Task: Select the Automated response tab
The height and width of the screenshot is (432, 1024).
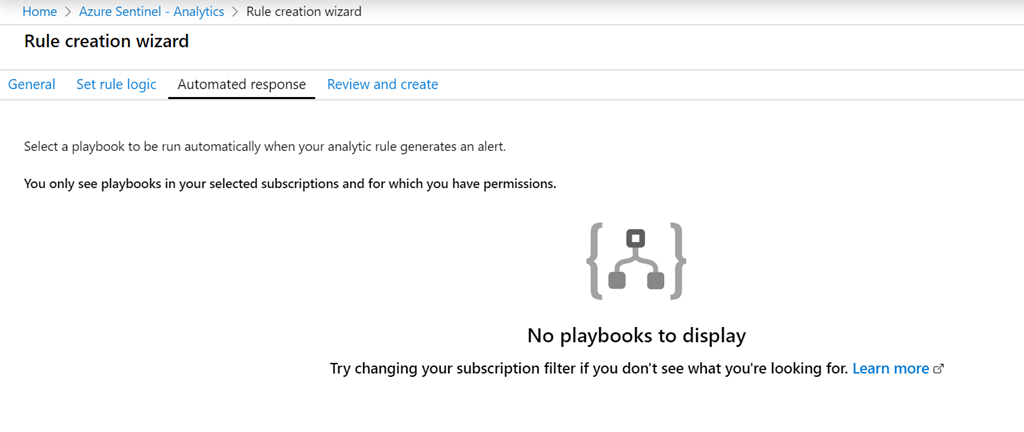Action: (x=241, y=85)
